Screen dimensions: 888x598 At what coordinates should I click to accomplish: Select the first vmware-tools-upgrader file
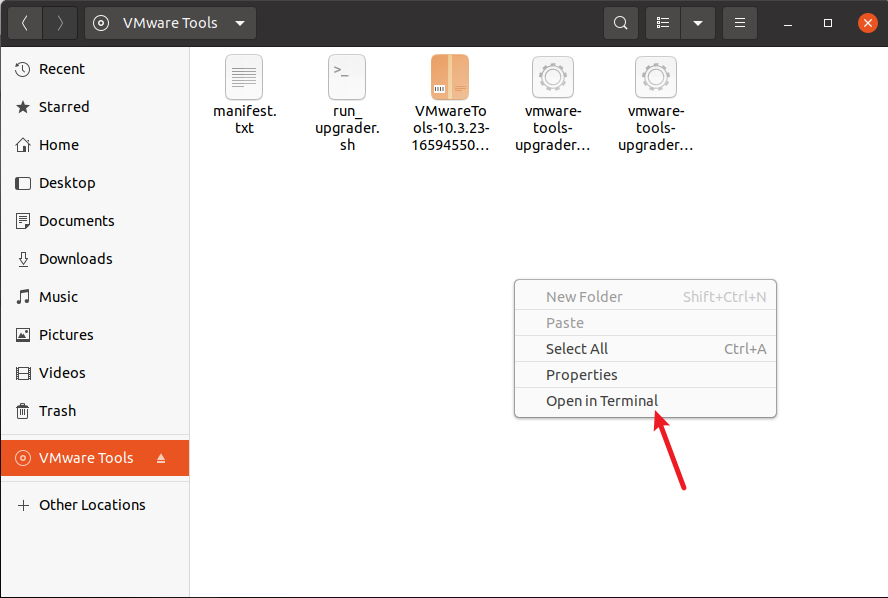click(552, 77)
